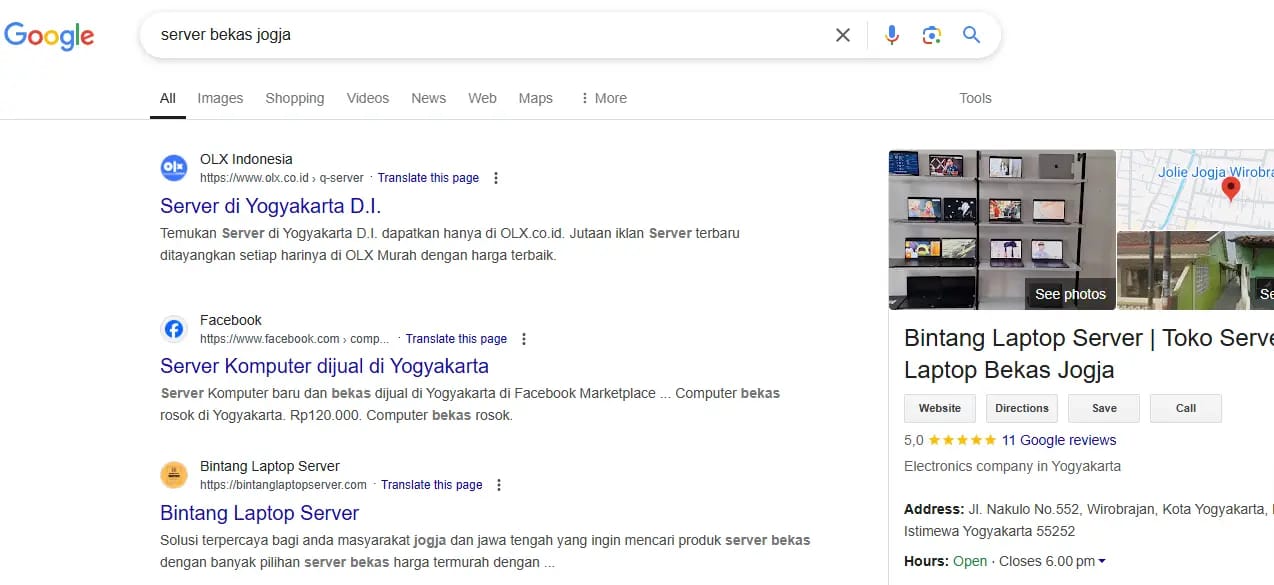1274x585 pixels.
Task: Click the Google logo
Action: coord(49,36)
